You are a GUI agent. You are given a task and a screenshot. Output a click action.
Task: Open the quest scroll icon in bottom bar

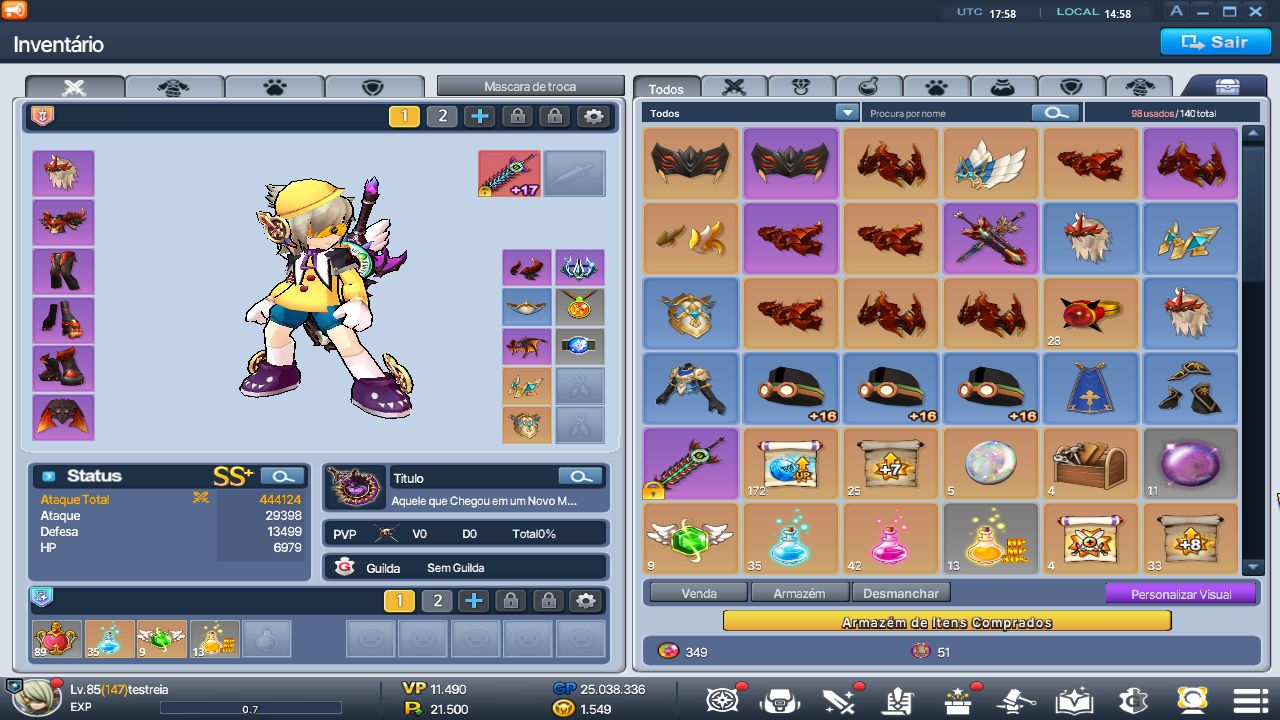tap(897, 699)
